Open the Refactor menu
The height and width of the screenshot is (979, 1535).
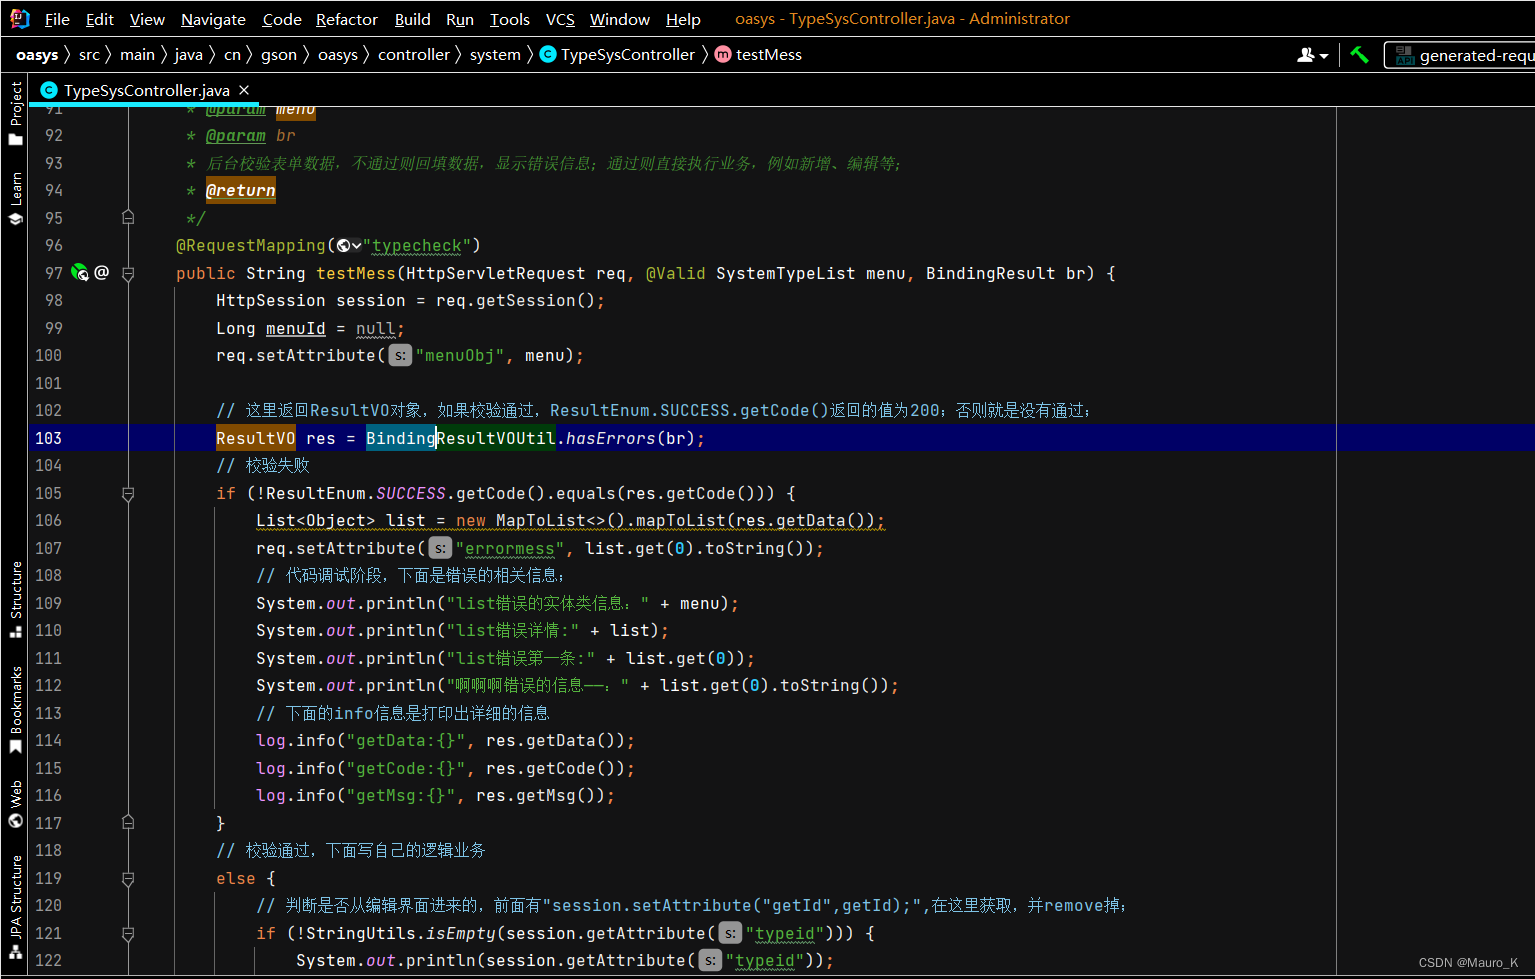point(346,18)
